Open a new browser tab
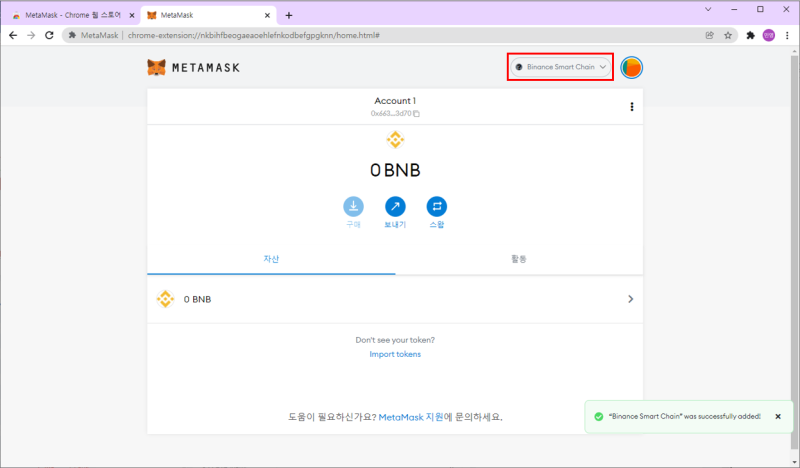The height and width of the screenshot is (468, 800). [289, 15]
